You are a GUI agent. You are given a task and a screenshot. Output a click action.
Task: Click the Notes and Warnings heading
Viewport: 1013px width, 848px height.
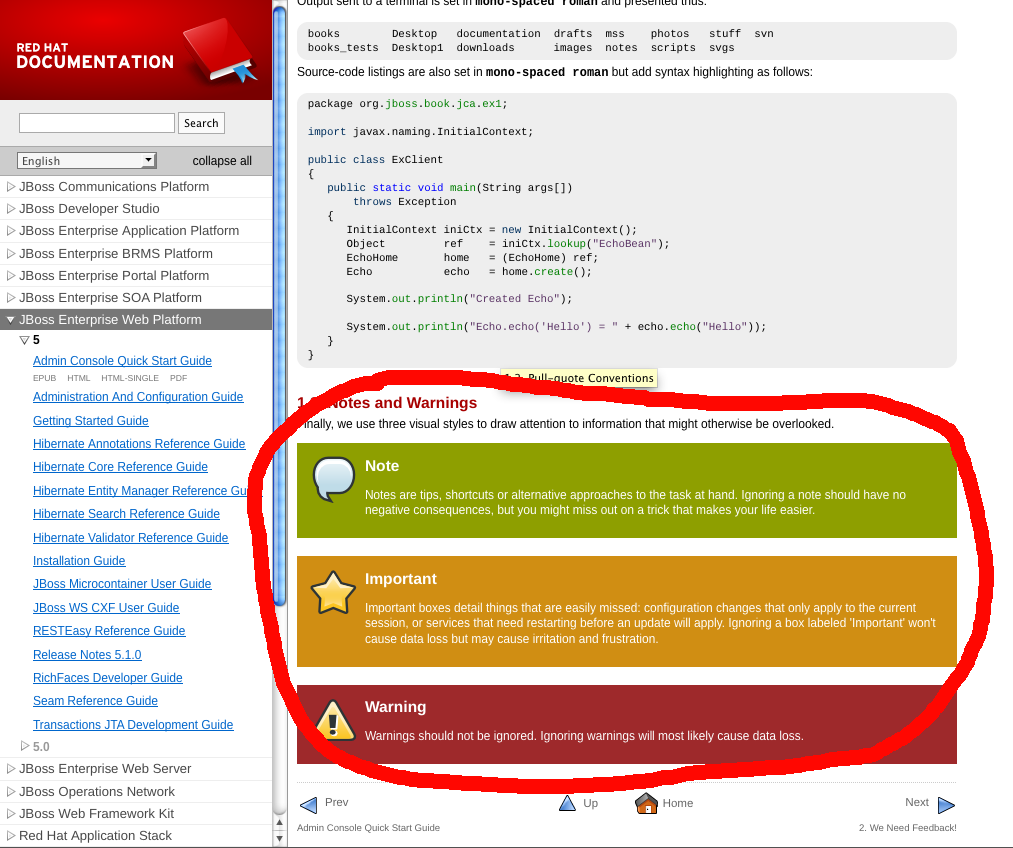pyautogui.click(x=387, y=402)
